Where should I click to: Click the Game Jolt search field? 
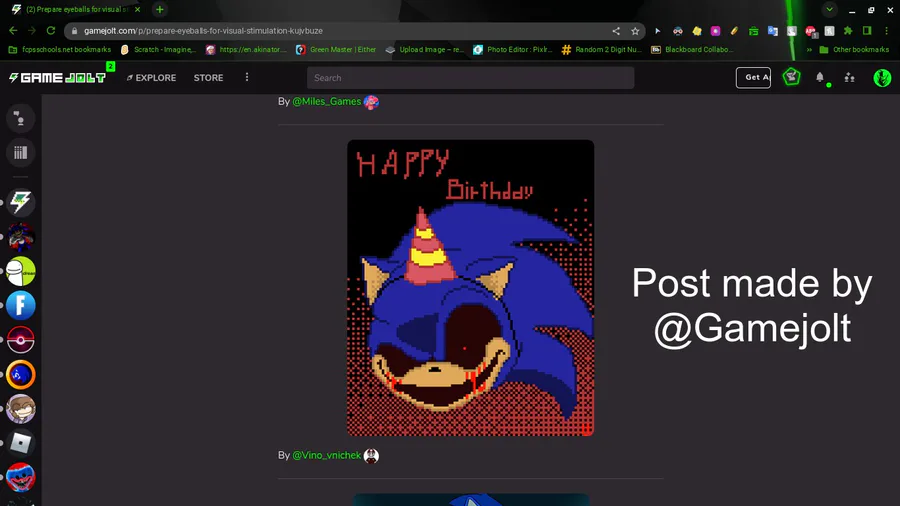[471, 77]
